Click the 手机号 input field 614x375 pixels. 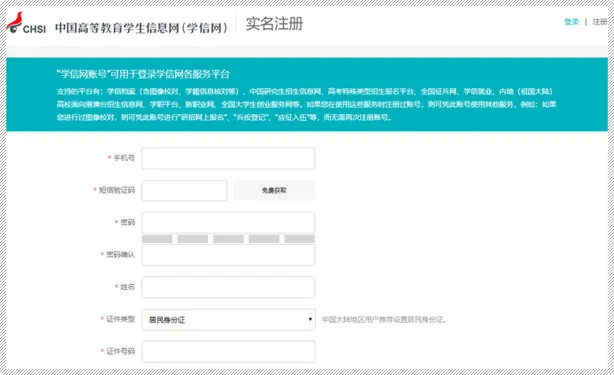(x=228, y=158)
